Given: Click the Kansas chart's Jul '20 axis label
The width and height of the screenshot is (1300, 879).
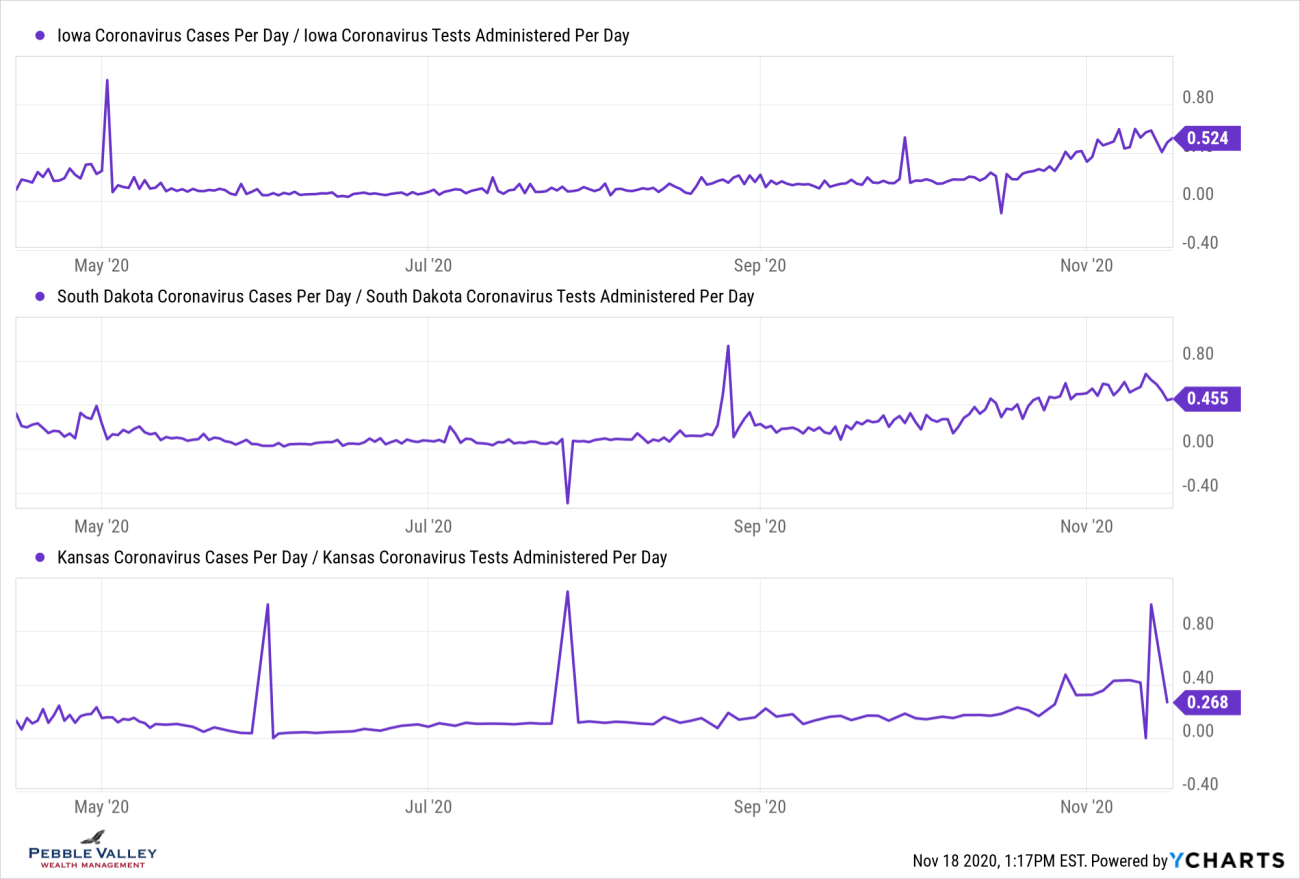Looking at the screenshot, I should tap(429, 806).
